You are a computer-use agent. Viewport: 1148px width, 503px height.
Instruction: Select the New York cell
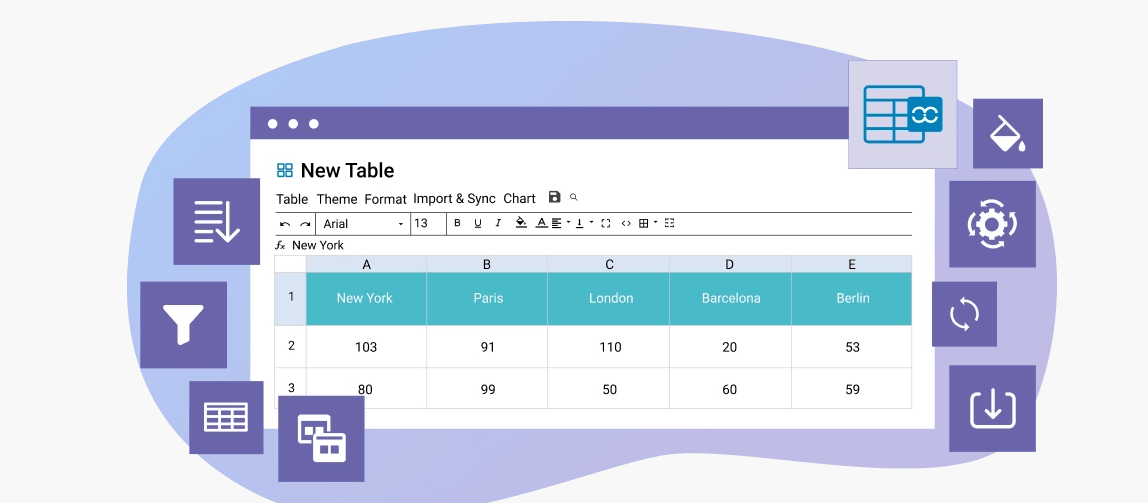pos(366,299)
